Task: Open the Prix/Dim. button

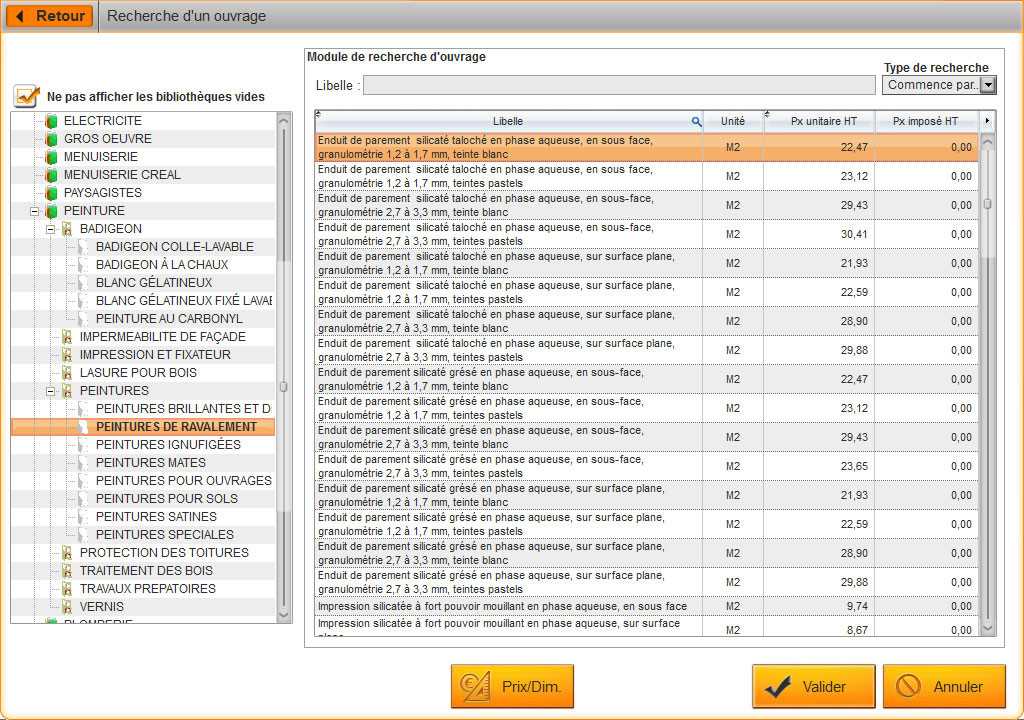Action: (513, 687)
